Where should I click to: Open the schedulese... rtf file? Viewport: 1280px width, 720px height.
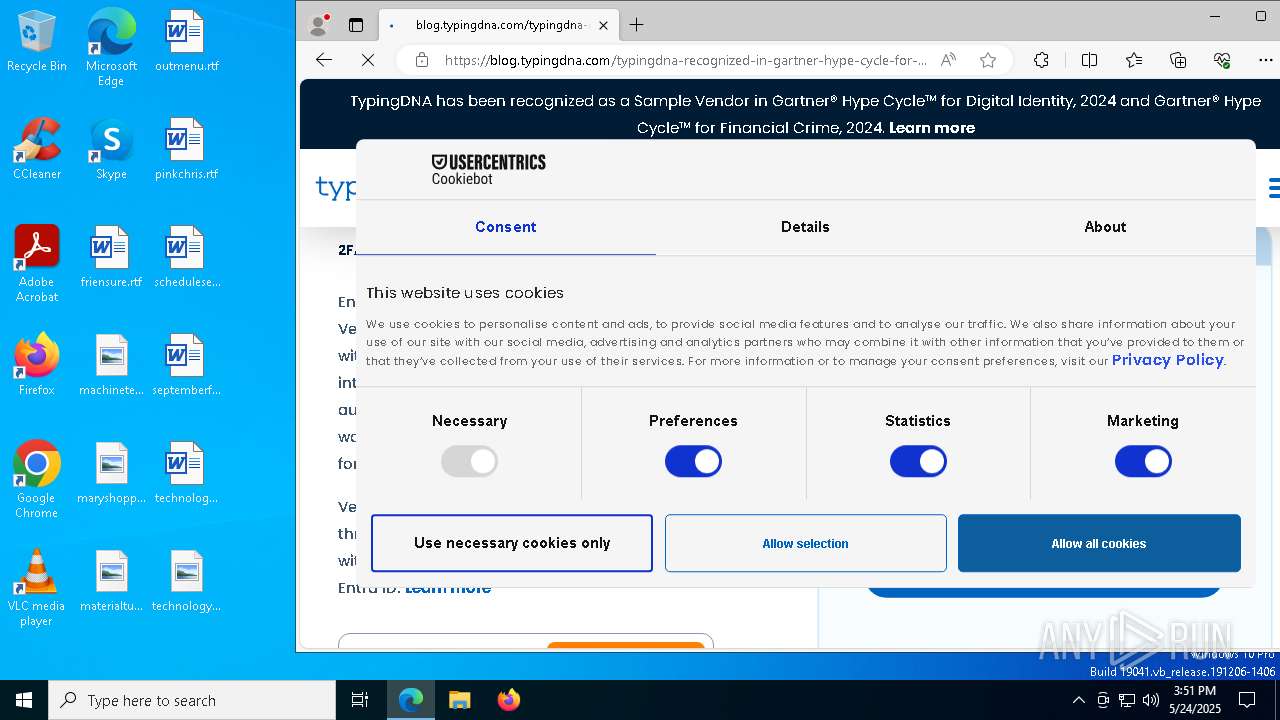coord(186,257)
